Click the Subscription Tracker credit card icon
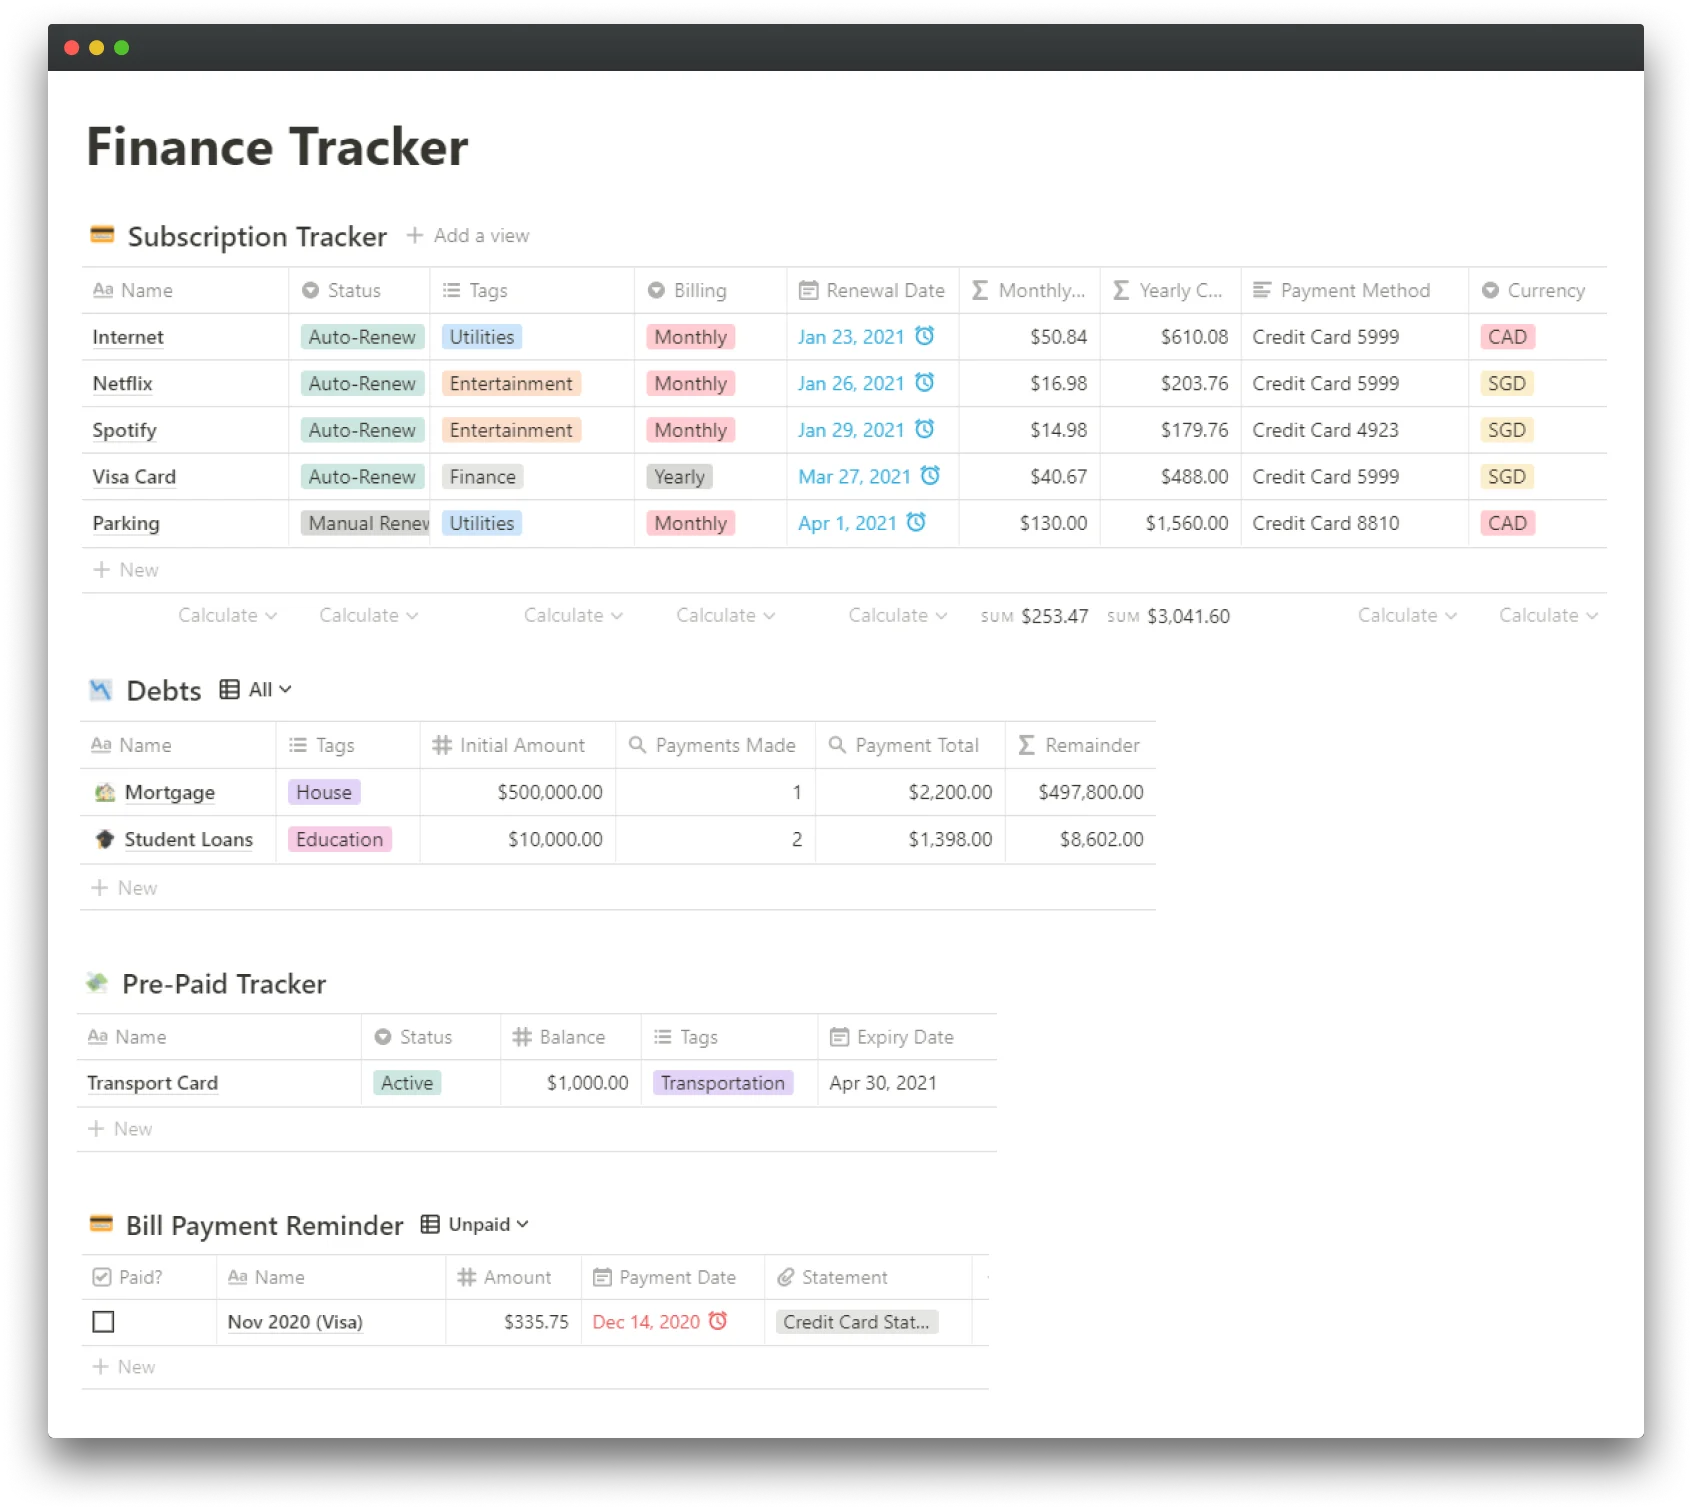 point(102,235)
